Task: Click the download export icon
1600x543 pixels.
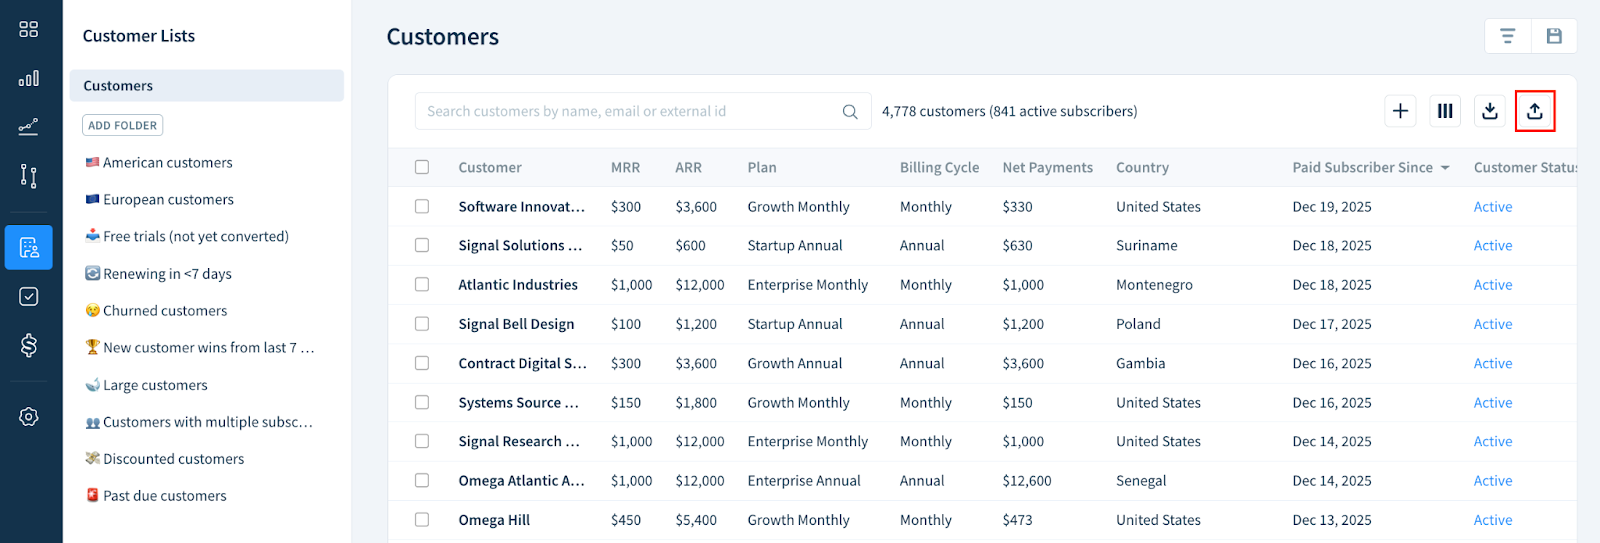Action: pyautogui.click(x=1490, y=111)
